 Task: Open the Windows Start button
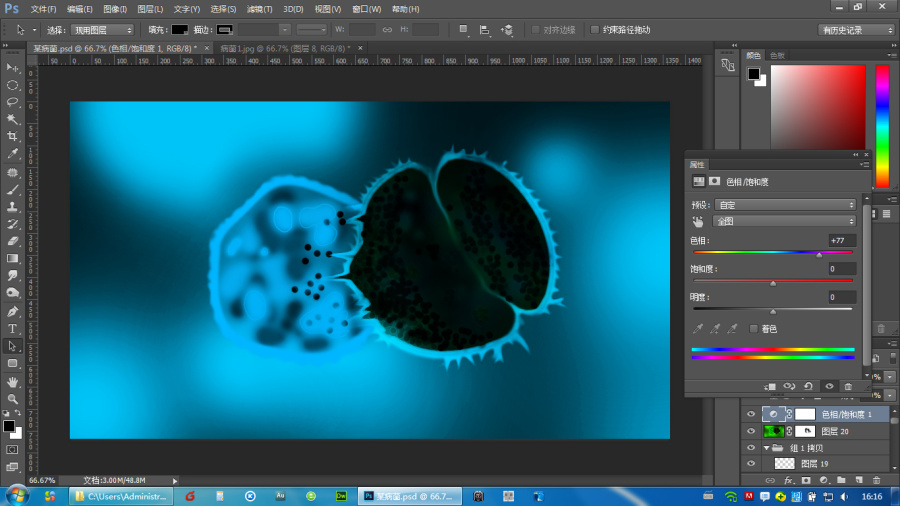[17, 495]
